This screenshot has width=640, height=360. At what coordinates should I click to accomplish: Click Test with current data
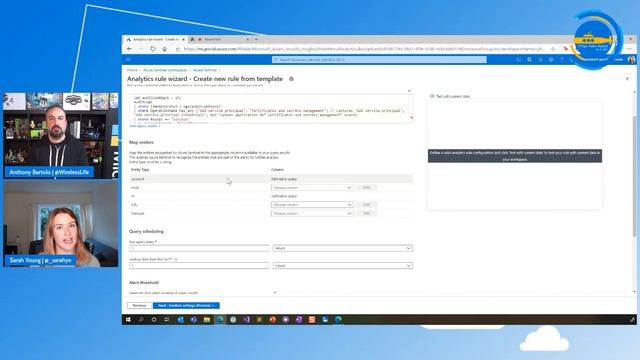[x=450, y=96]
